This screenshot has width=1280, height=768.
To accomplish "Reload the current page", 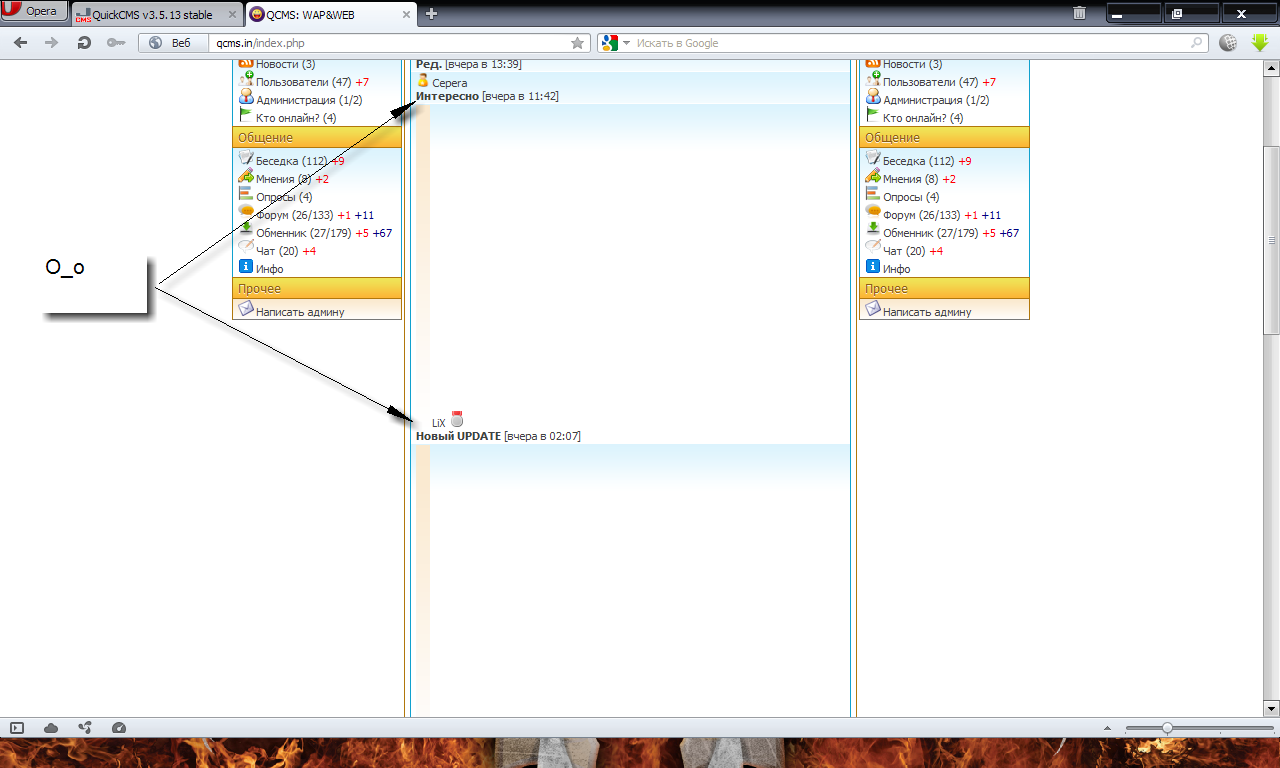I will (84, 43).
